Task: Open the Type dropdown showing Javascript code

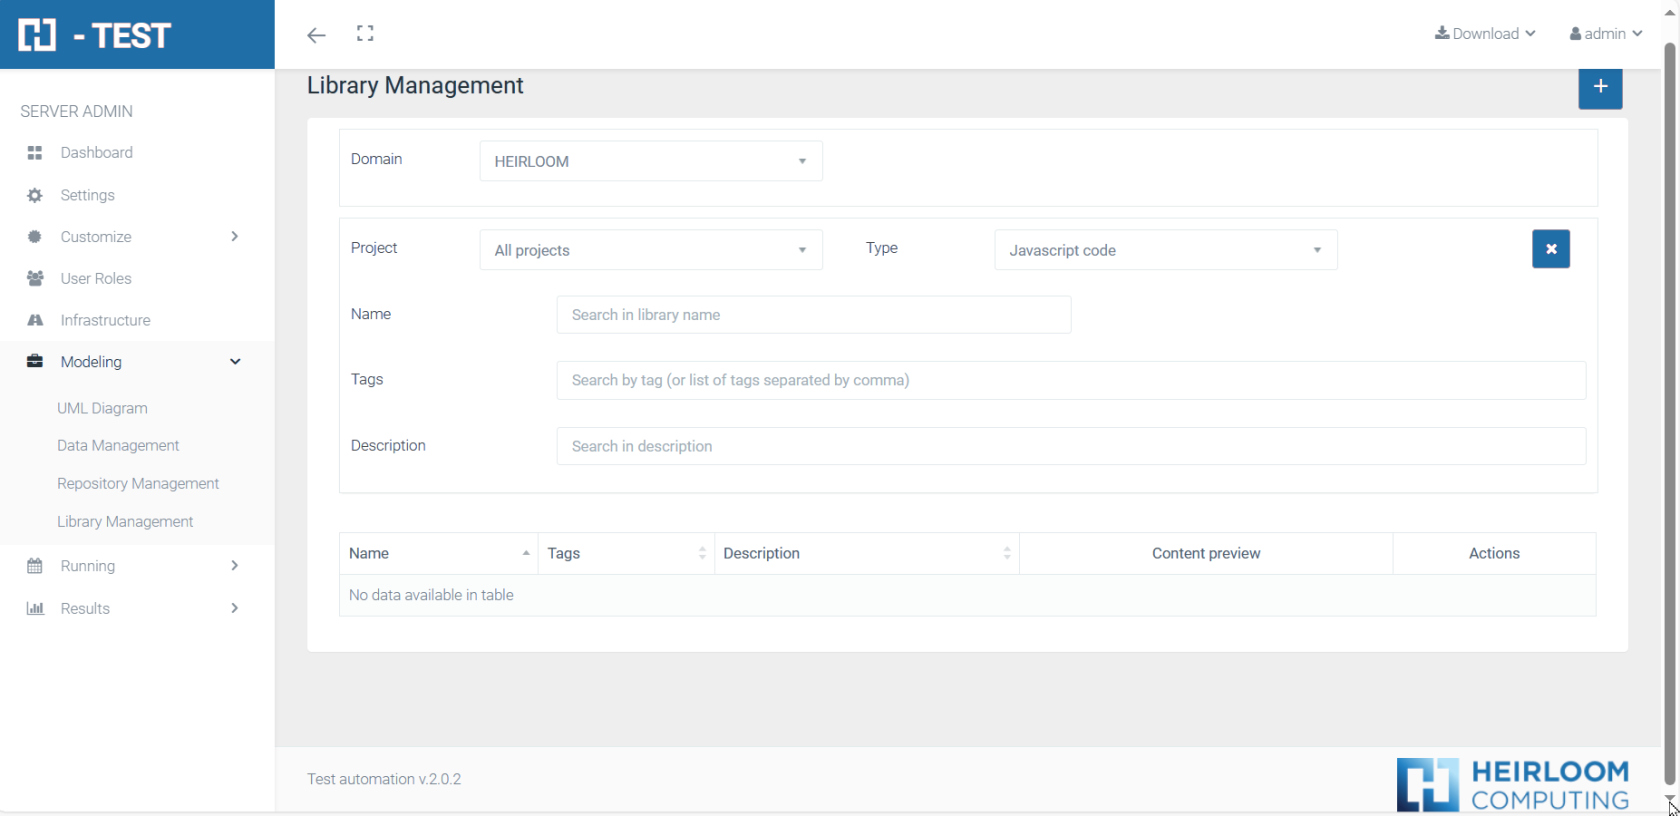Action: coord(1165,250)
